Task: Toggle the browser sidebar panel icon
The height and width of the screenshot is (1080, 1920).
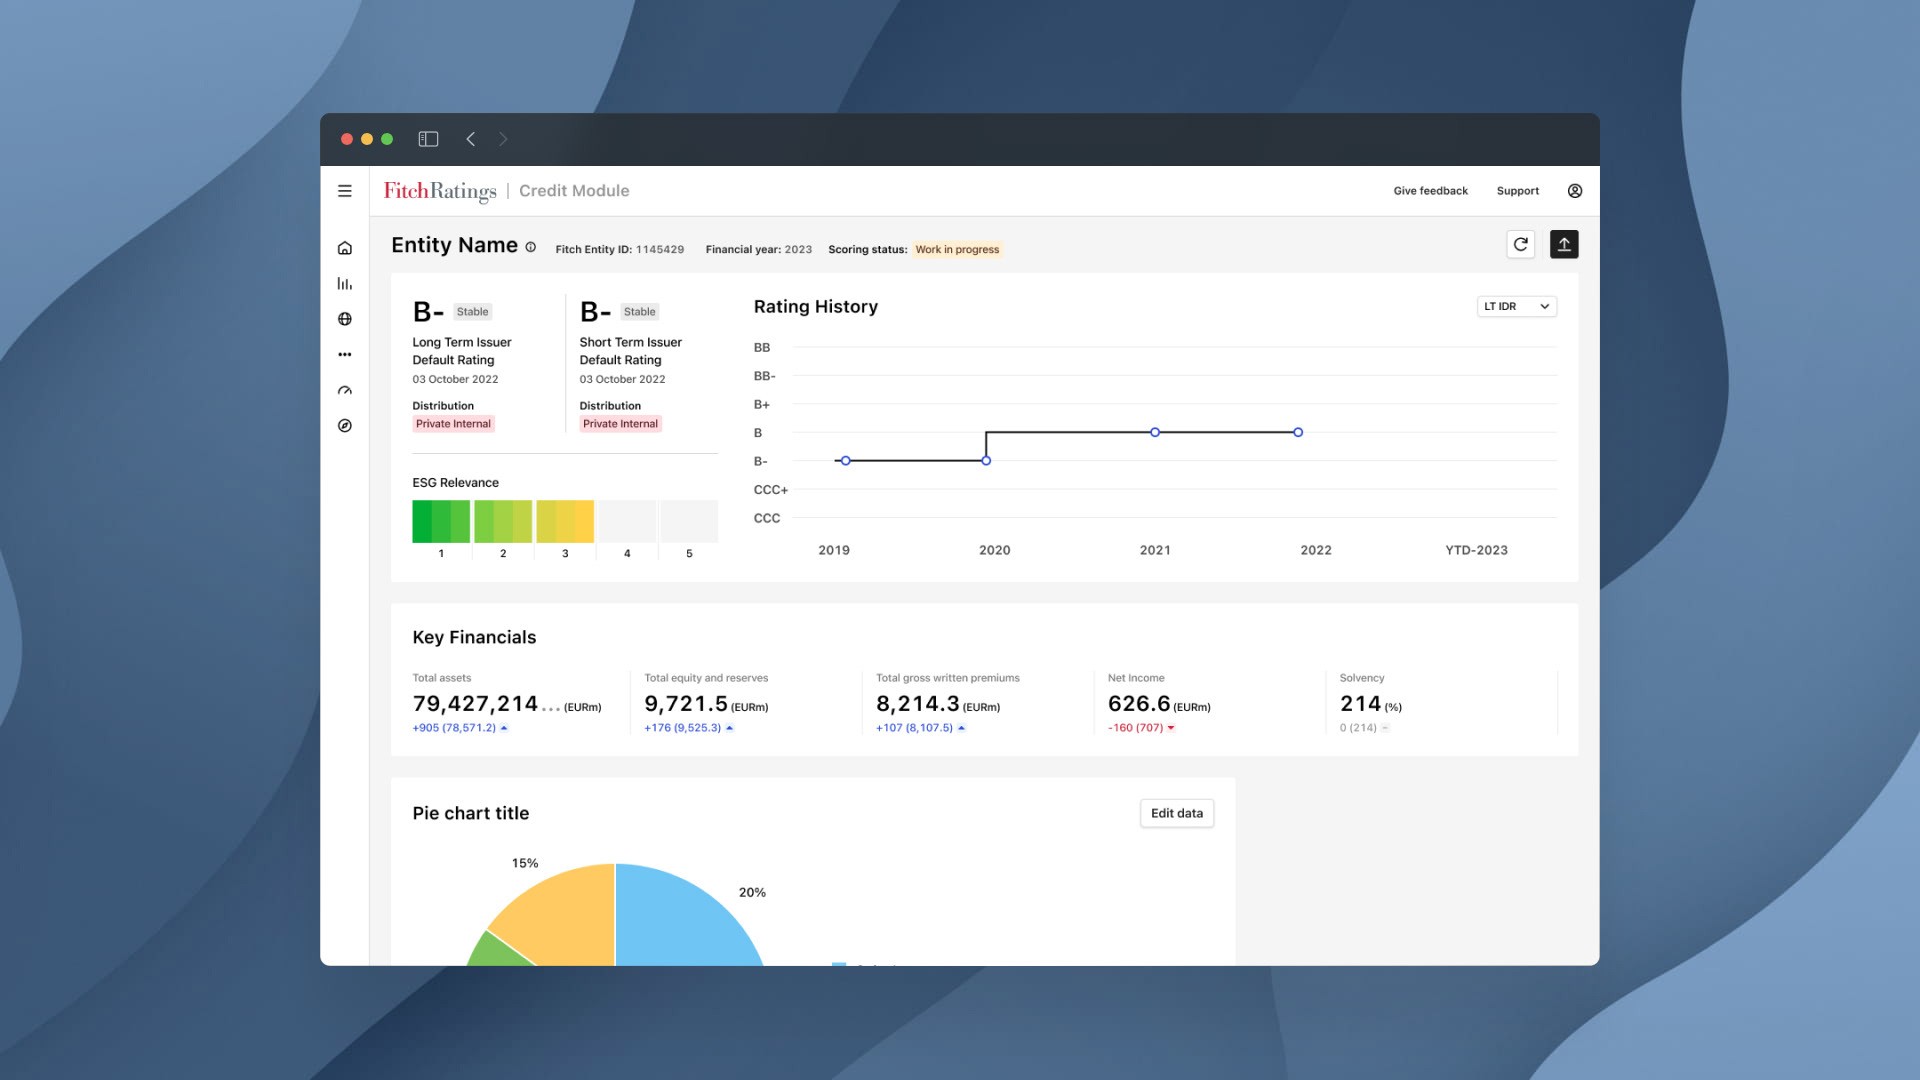Action: [x=428, y=139]
